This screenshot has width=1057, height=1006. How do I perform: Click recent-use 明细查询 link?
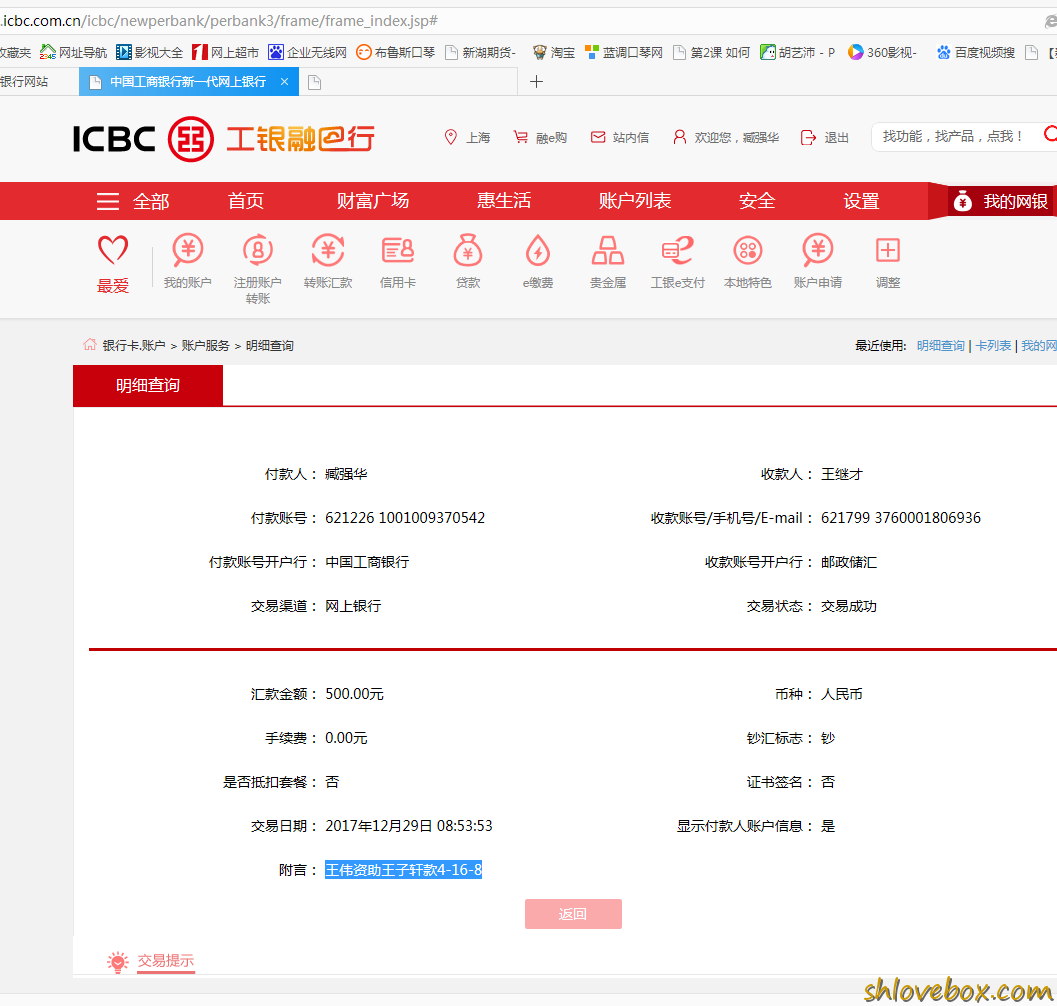(x=940, y=346)
